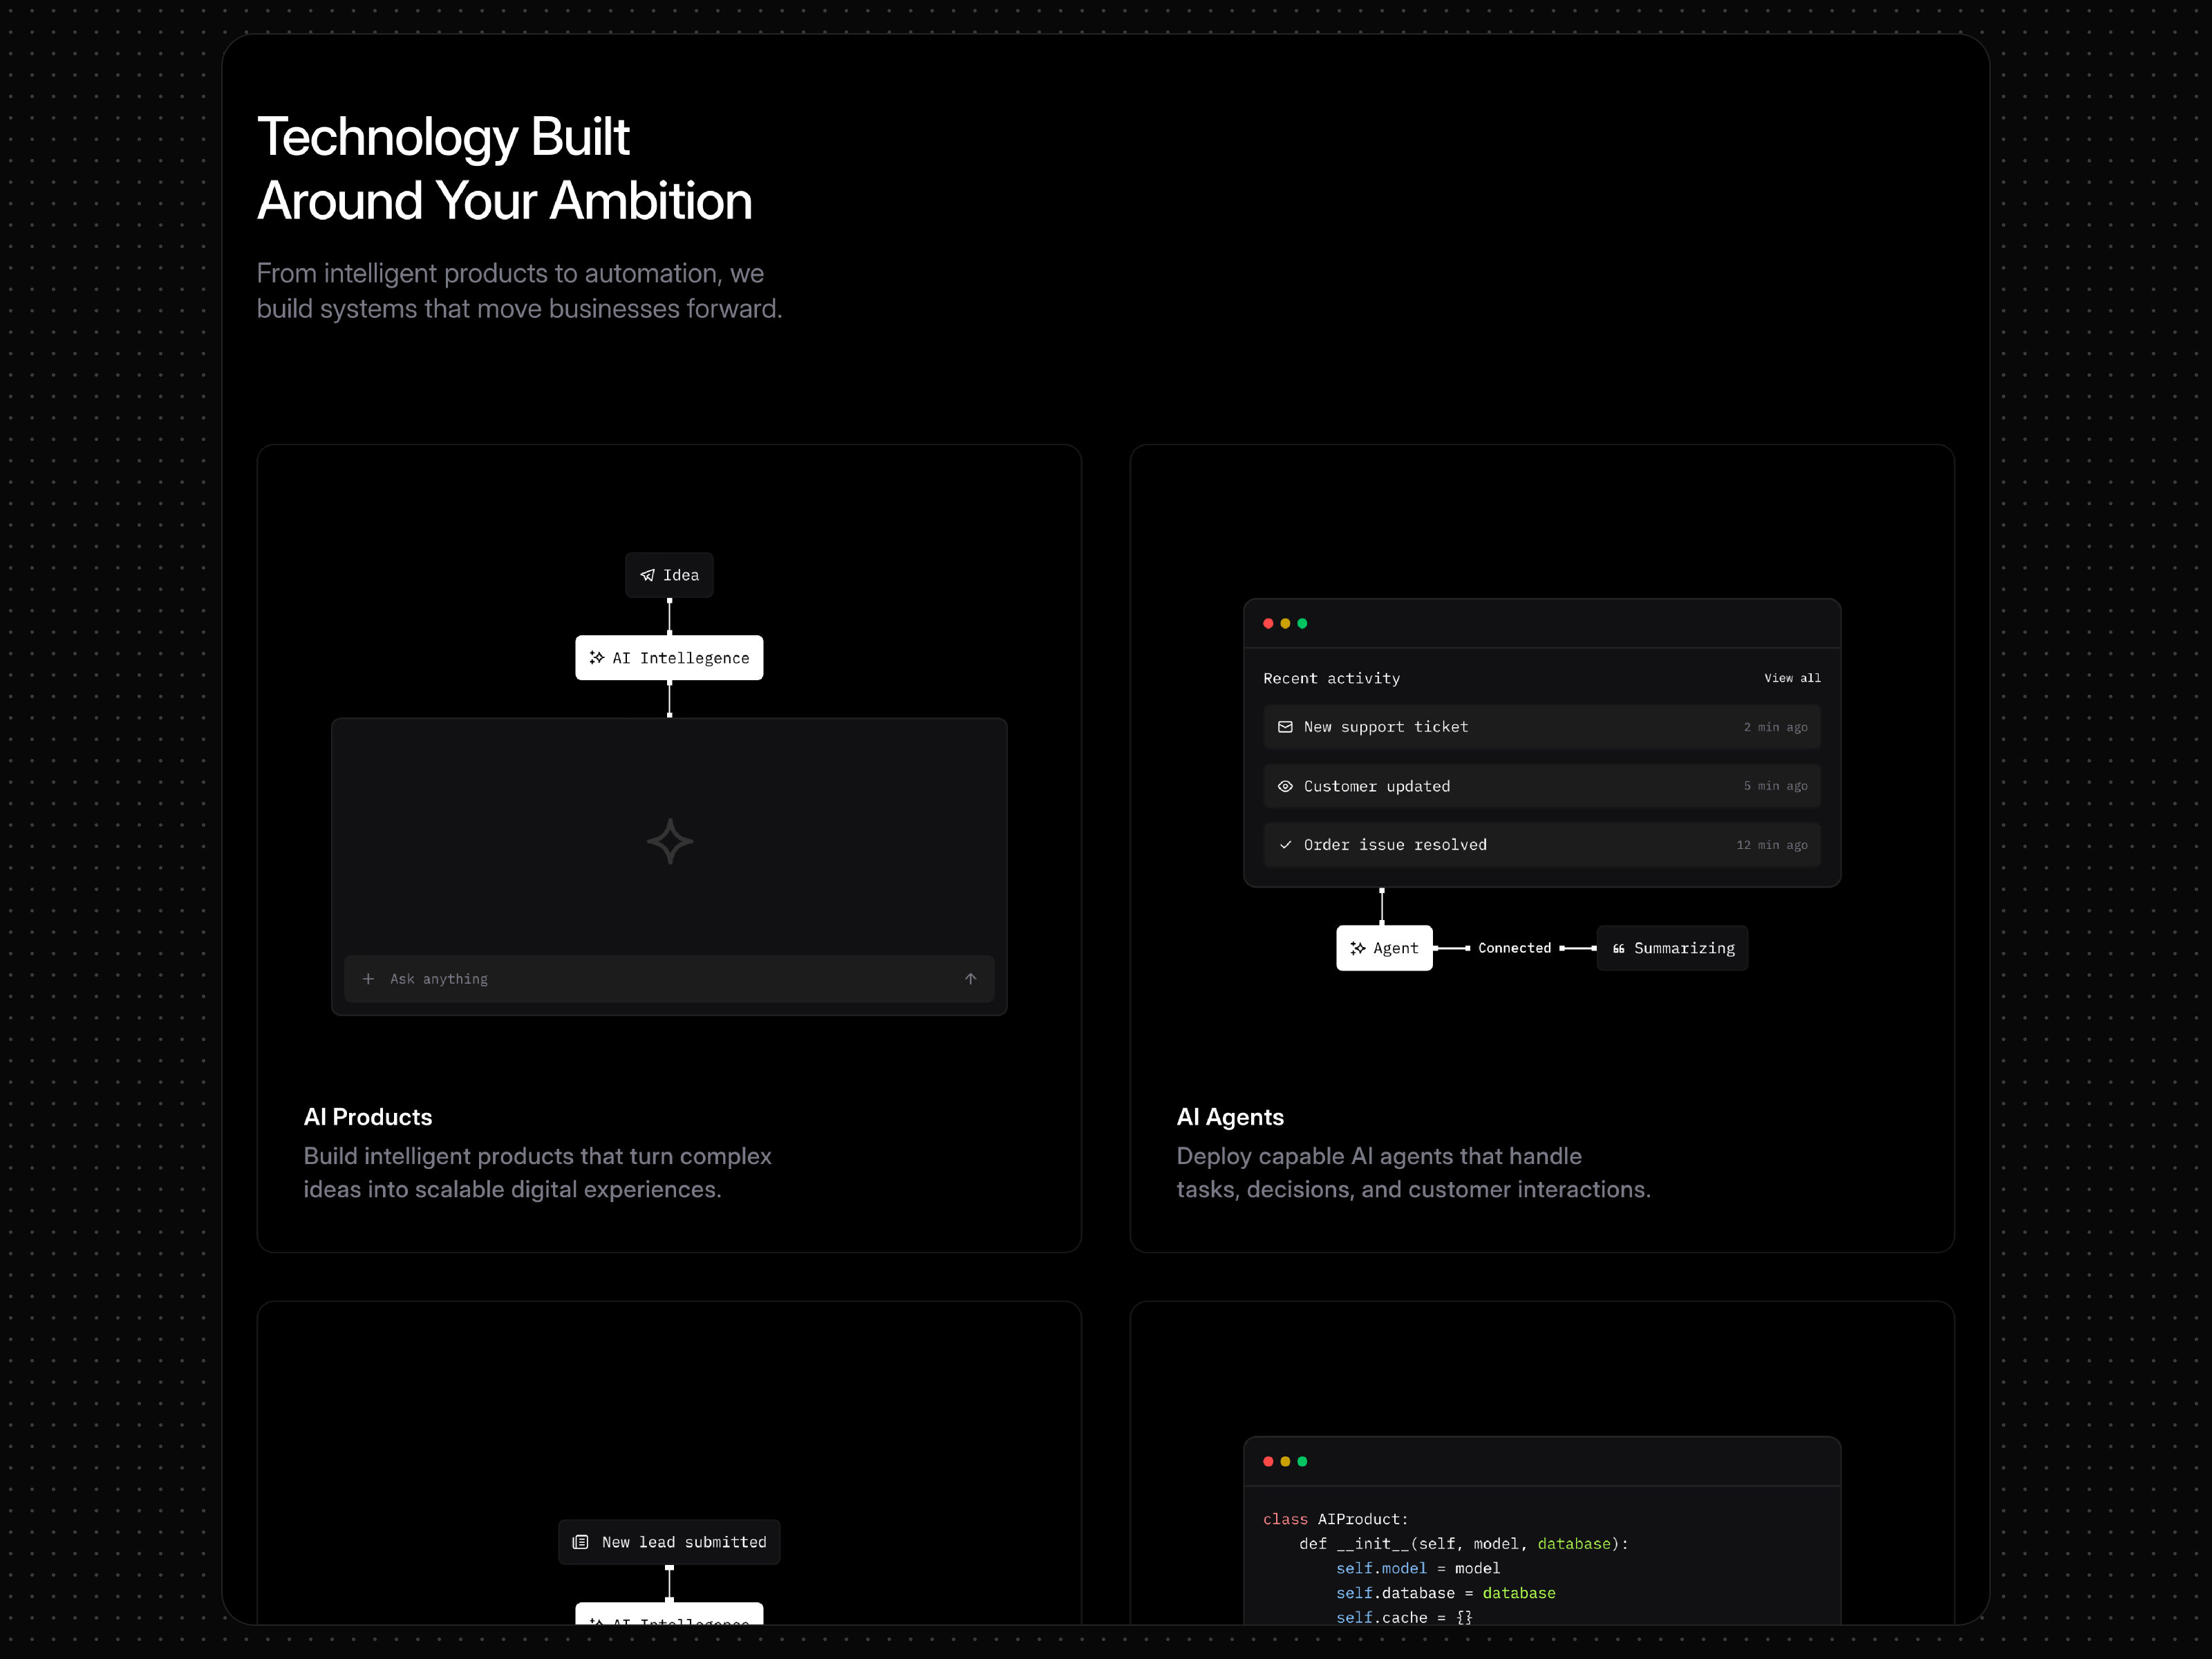The height and width of the screenshot is (1659, 2212).
Task: Click the yellow dot in the code window
Action: pos(1285,1462)
